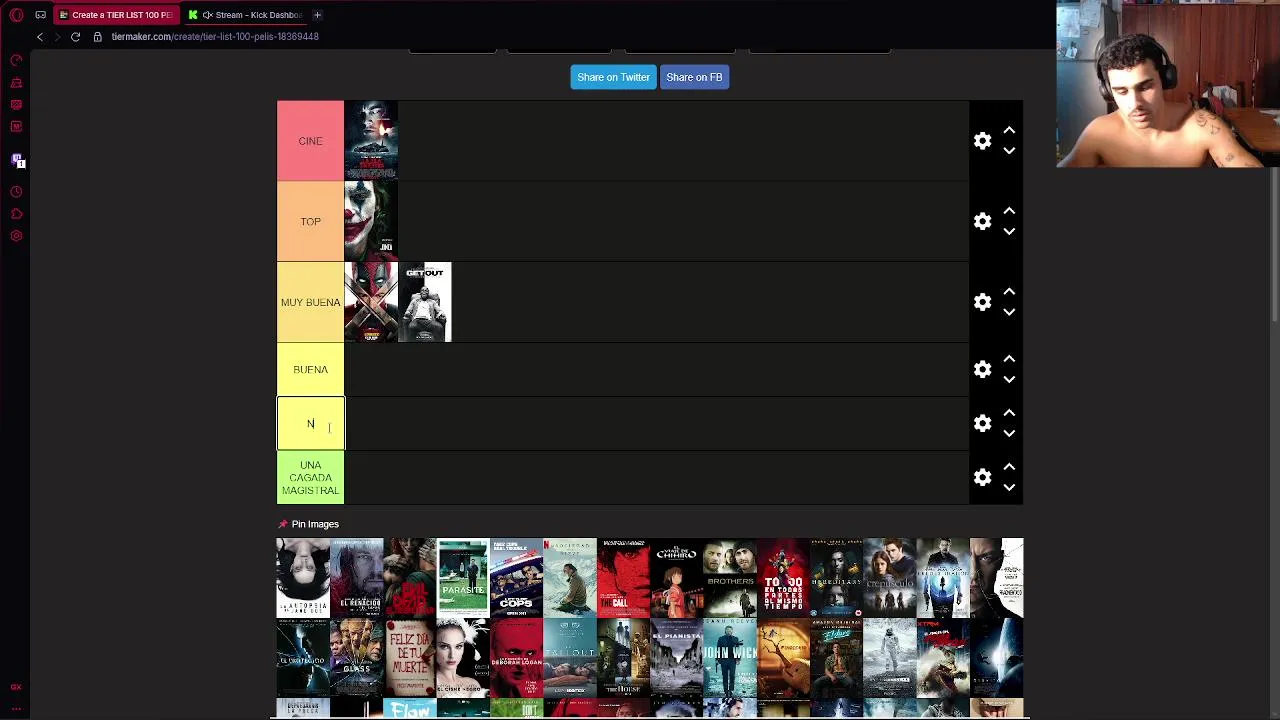The image size is (1280, 720).
Task: Click Share on FB button
Action: (x=694, y=77)
